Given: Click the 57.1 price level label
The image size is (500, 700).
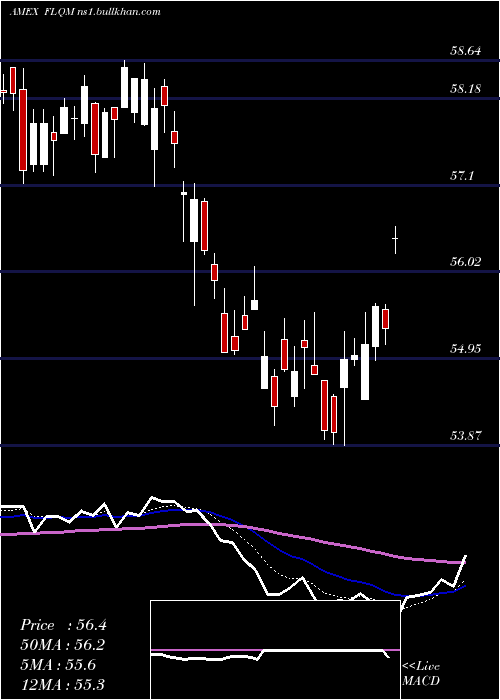Looking at the screenshot, I should pyautogui.click(x=462, y=176).
